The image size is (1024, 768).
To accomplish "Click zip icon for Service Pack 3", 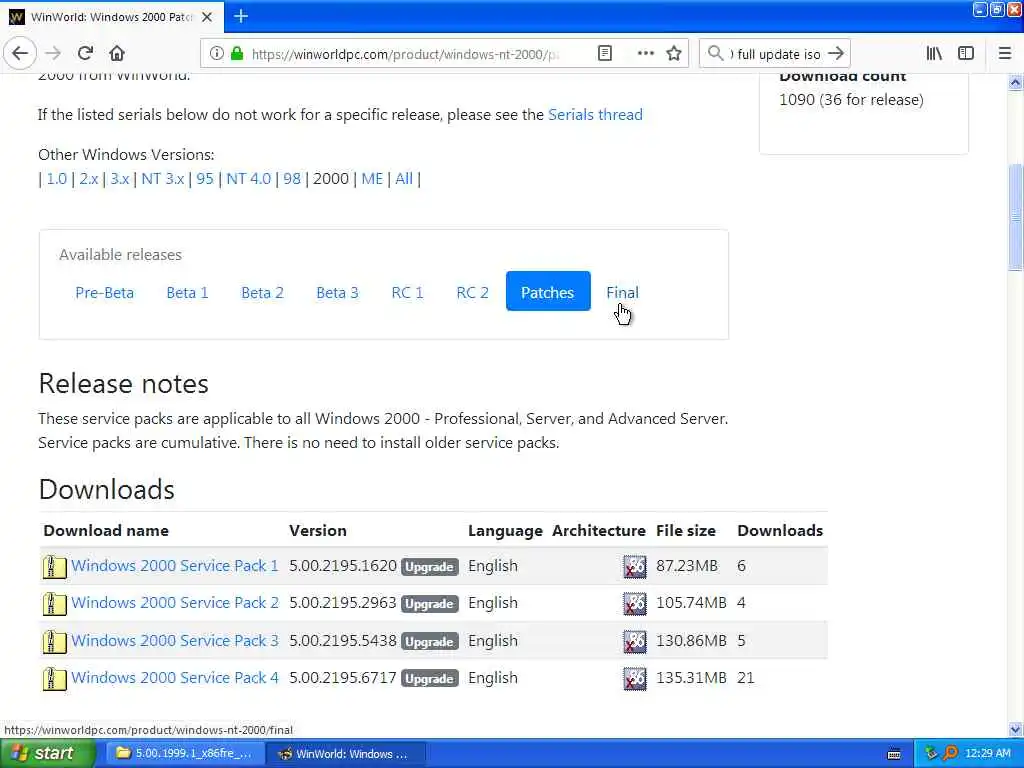I will coord(54,641).
